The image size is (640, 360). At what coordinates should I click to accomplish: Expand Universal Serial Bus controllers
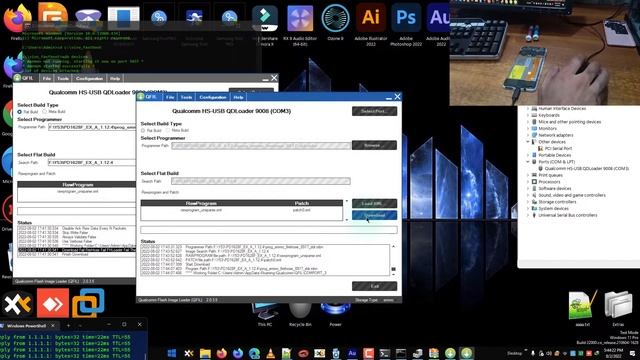pos(528,215)
